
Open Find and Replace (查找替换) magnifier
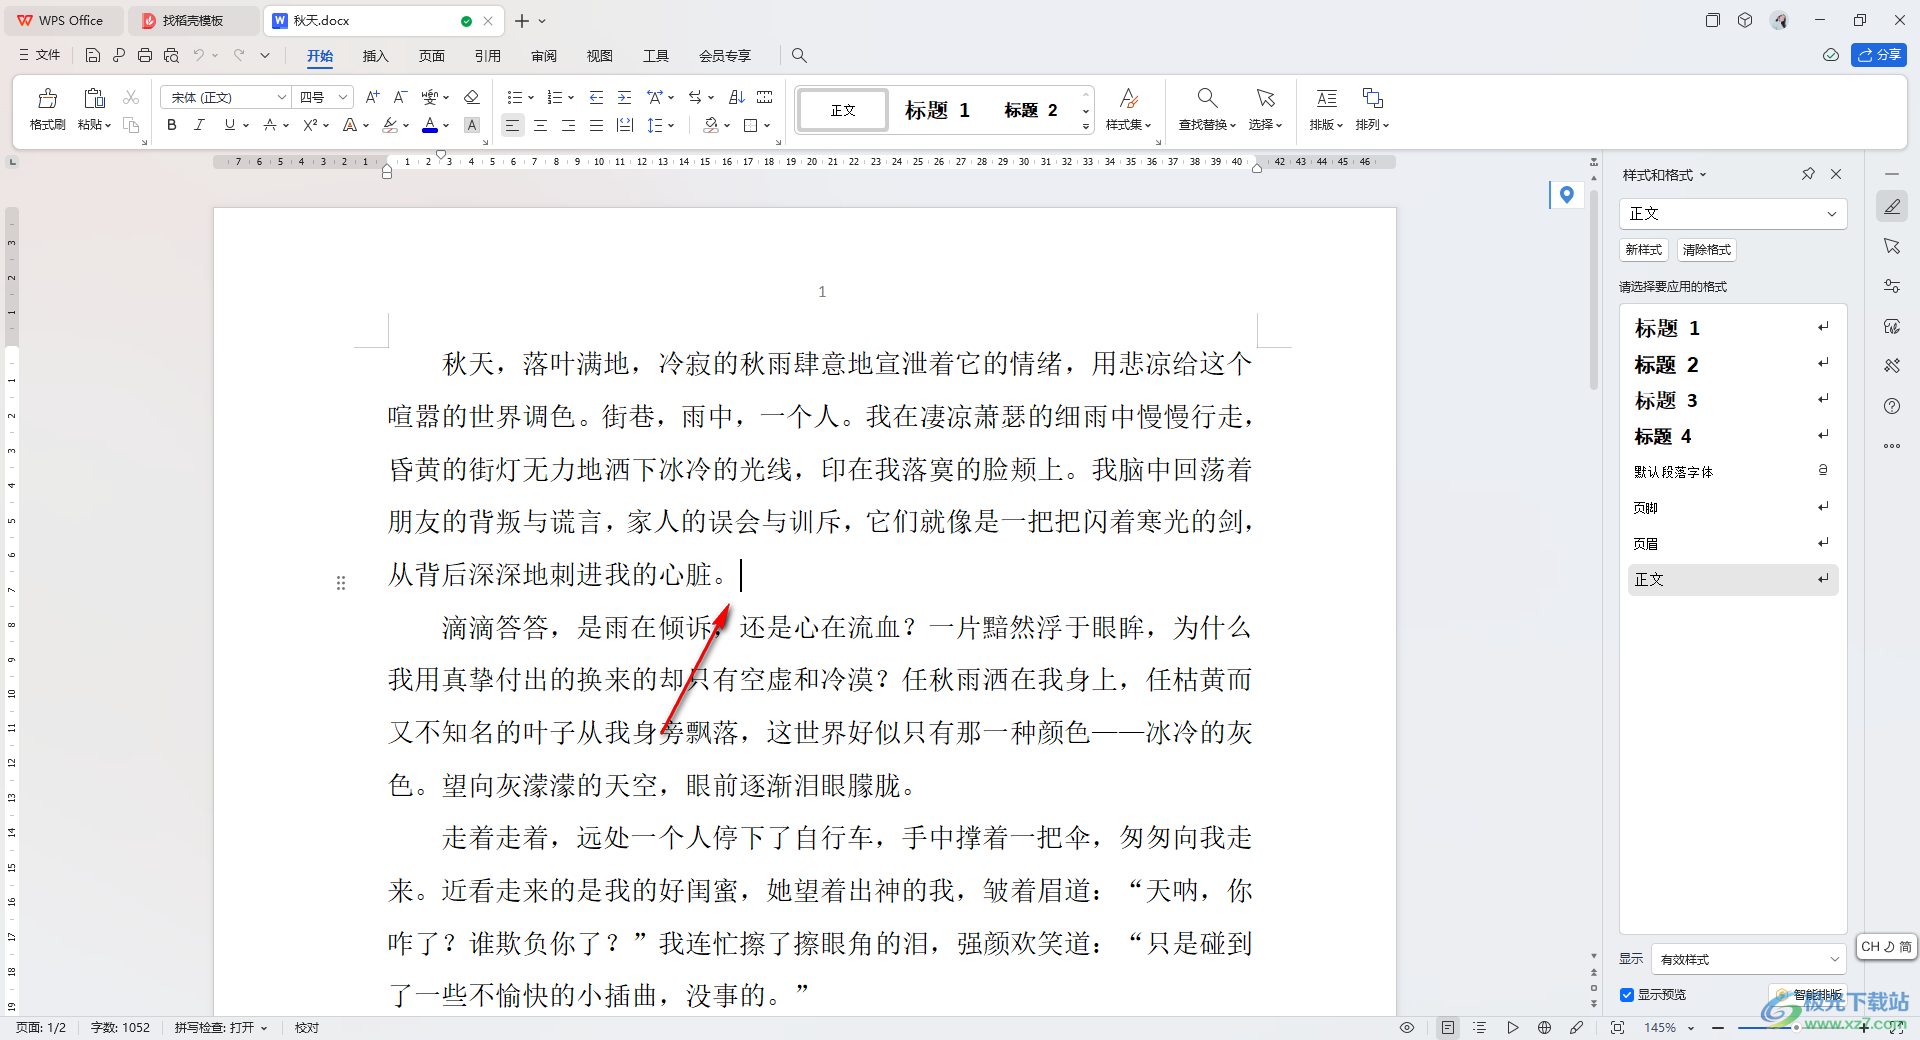(1207, 98)
